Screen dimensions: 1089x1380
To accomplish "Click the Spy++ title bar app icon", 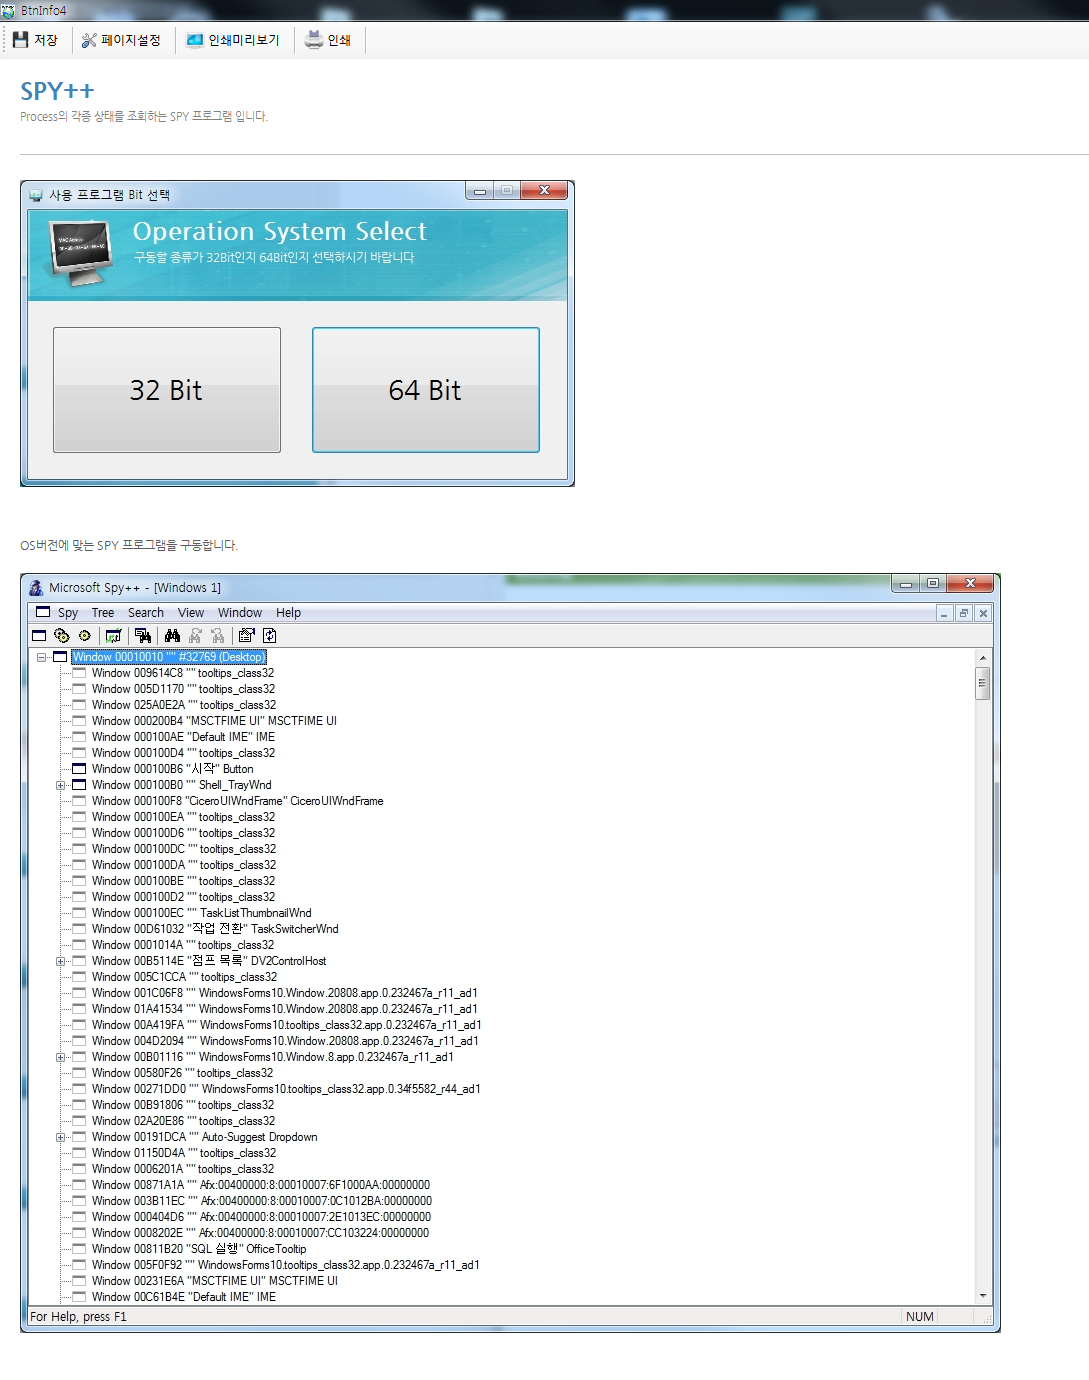I will (36, 587).
